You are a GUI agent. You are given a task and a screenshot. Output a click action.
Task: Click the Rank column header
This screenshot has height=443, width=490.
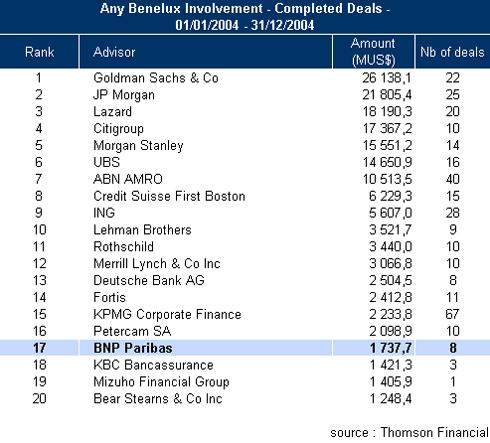click(39, 52)
